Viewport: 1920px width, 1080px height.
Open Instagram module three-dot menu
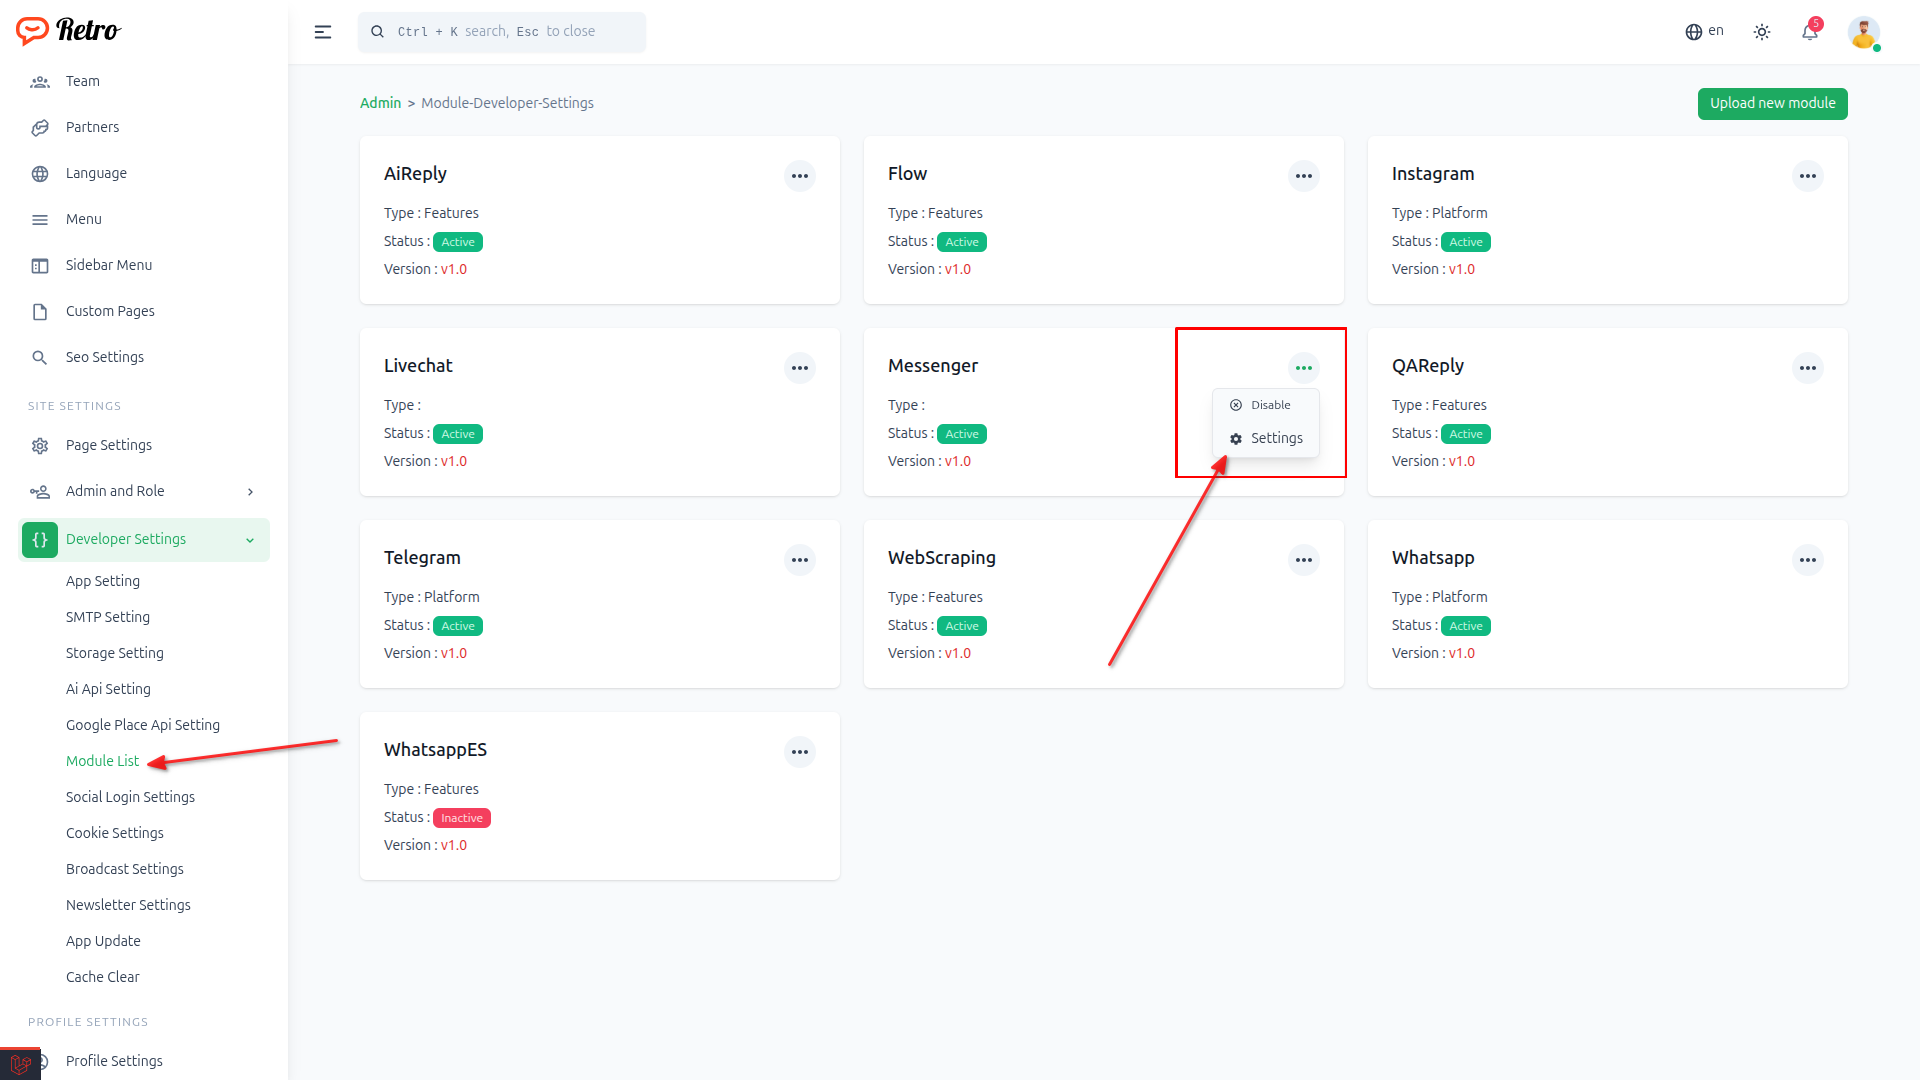[1807, 176]
